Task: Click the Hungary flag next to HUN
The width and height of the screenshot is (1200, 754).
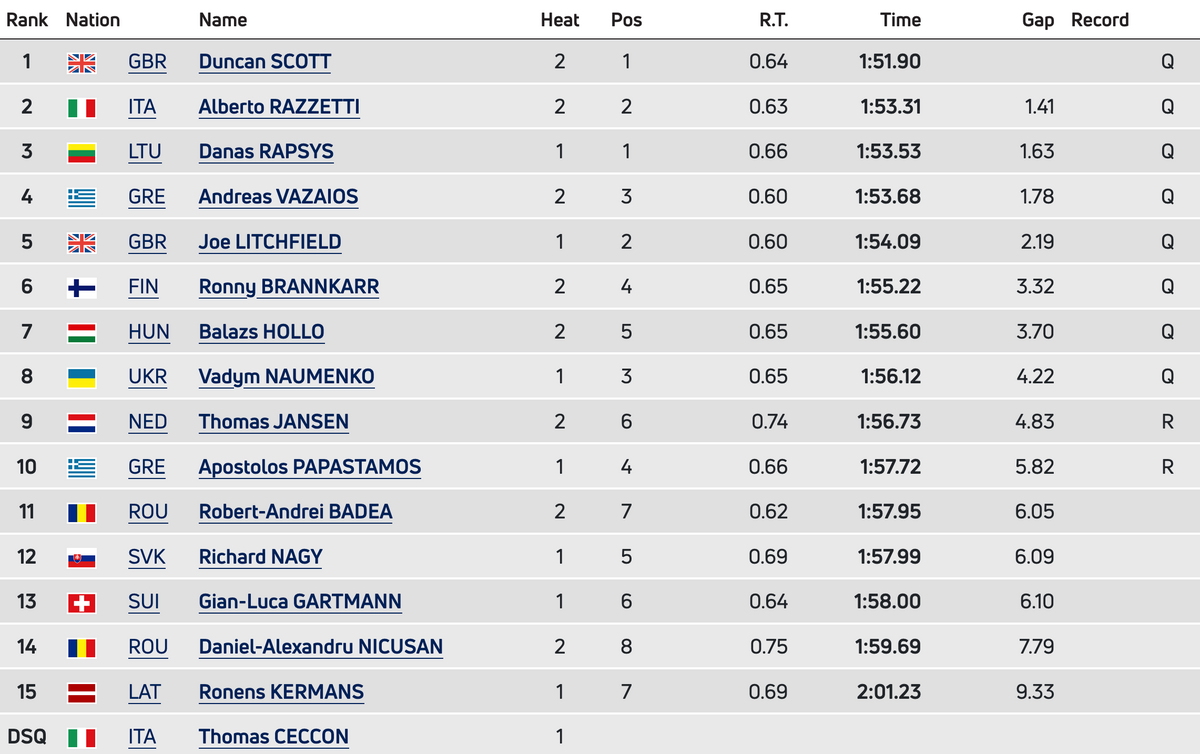Action: coord(82,332)
